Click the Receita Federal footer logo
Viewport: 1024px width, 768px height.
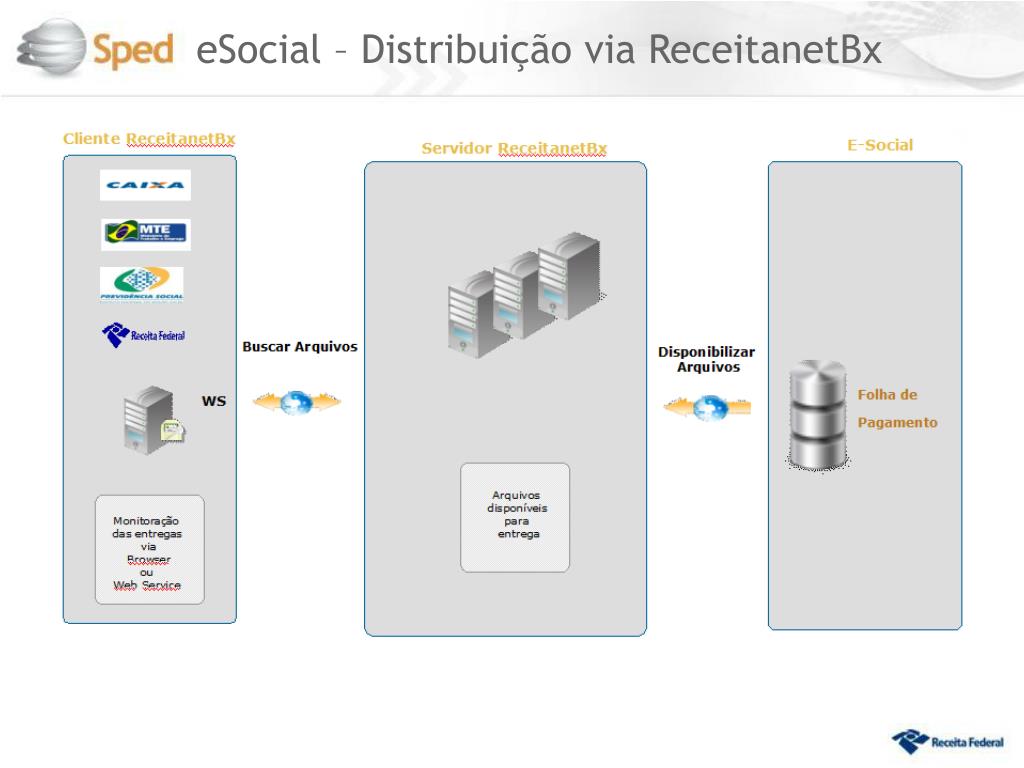tap(948, 742)
